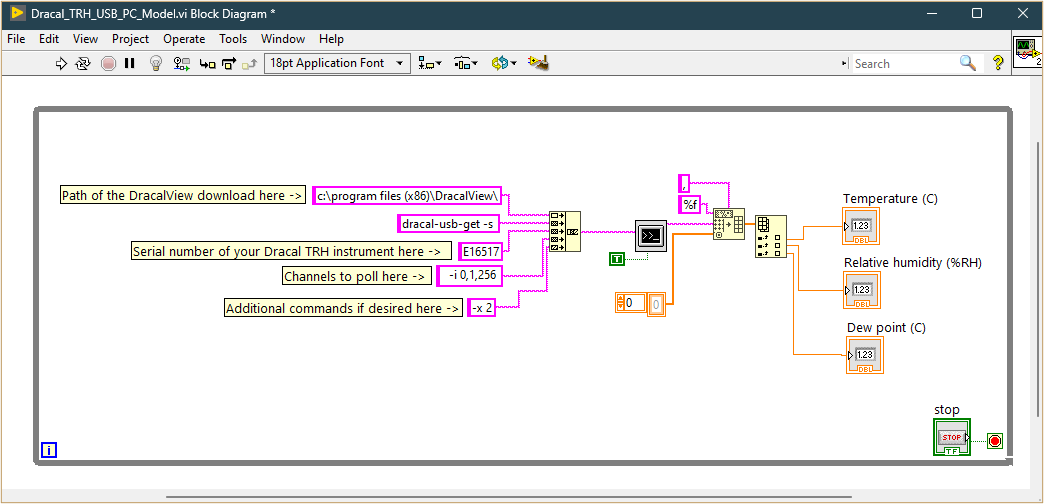
Task: Click the VI icon in top-right corner
Action: (1028, 52)
